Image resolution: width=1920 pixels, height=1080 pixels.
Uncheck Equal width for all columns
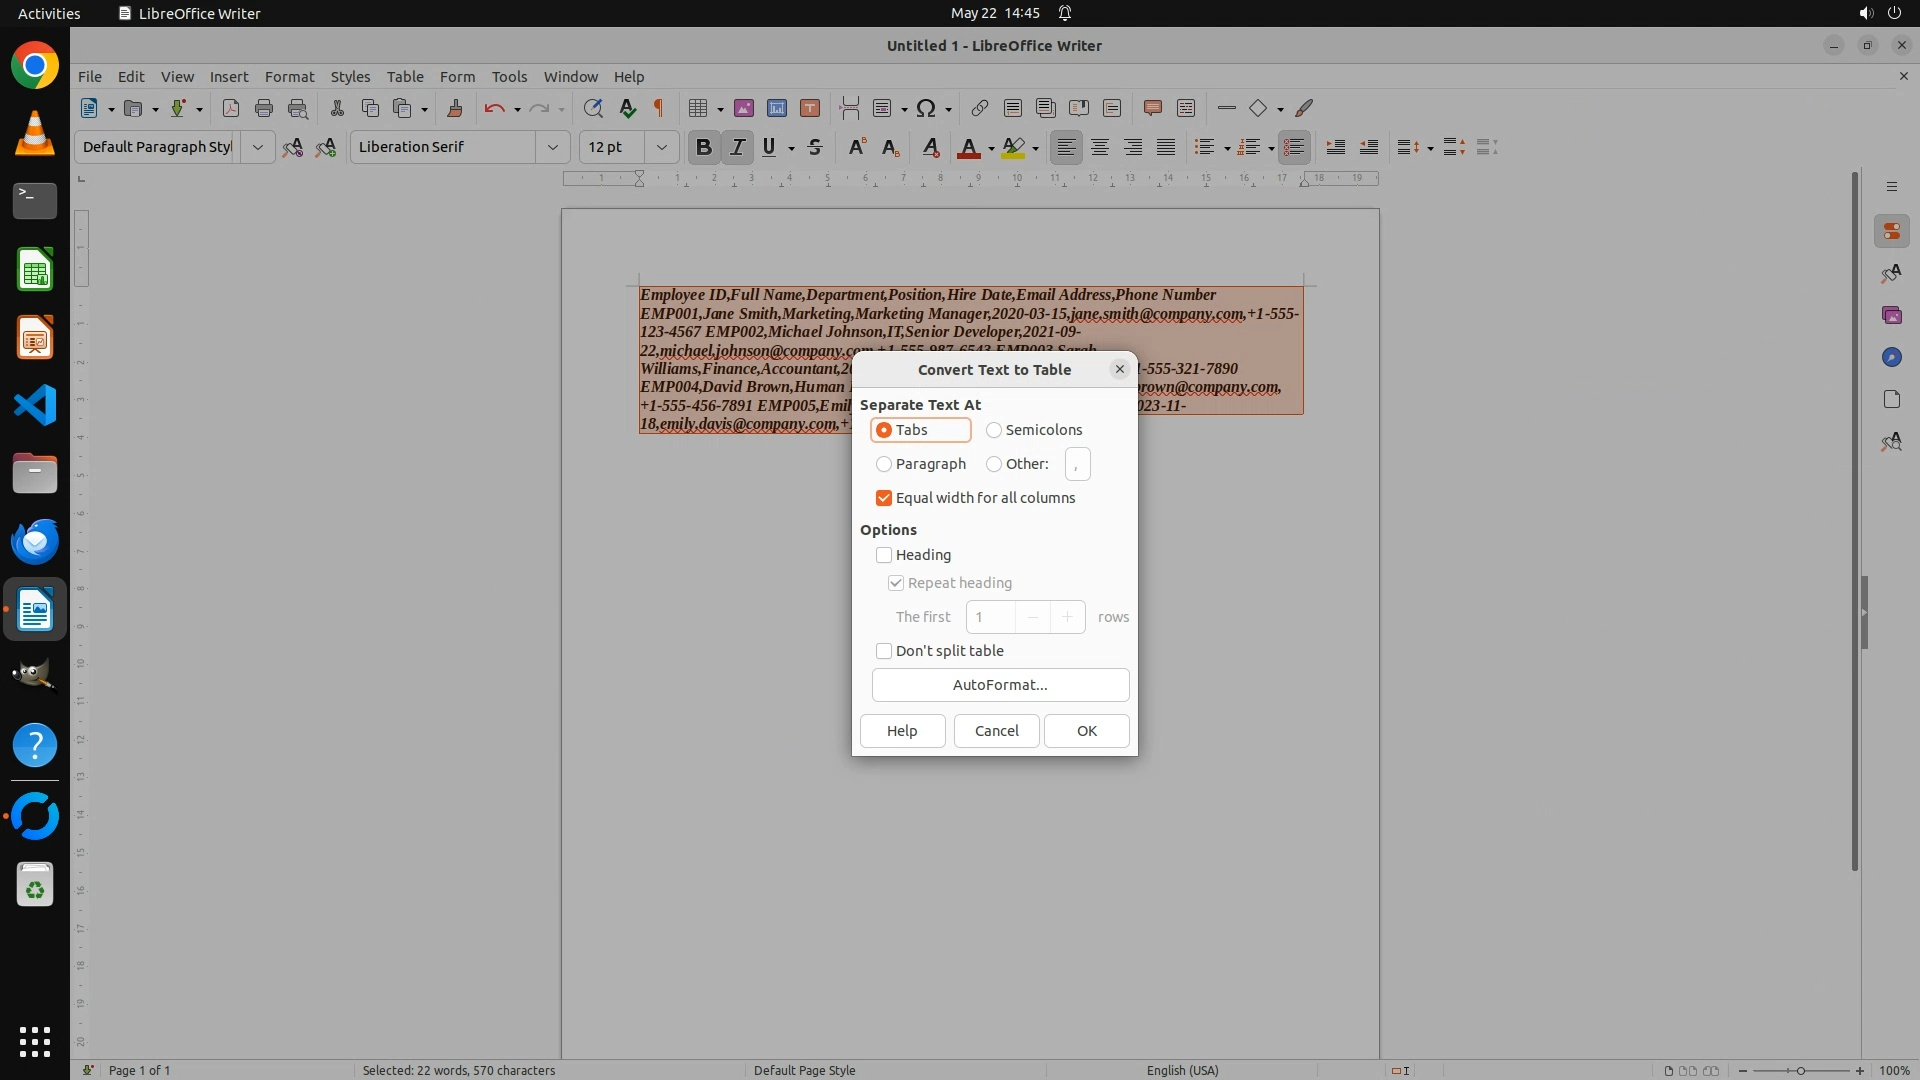pos(884,498)
